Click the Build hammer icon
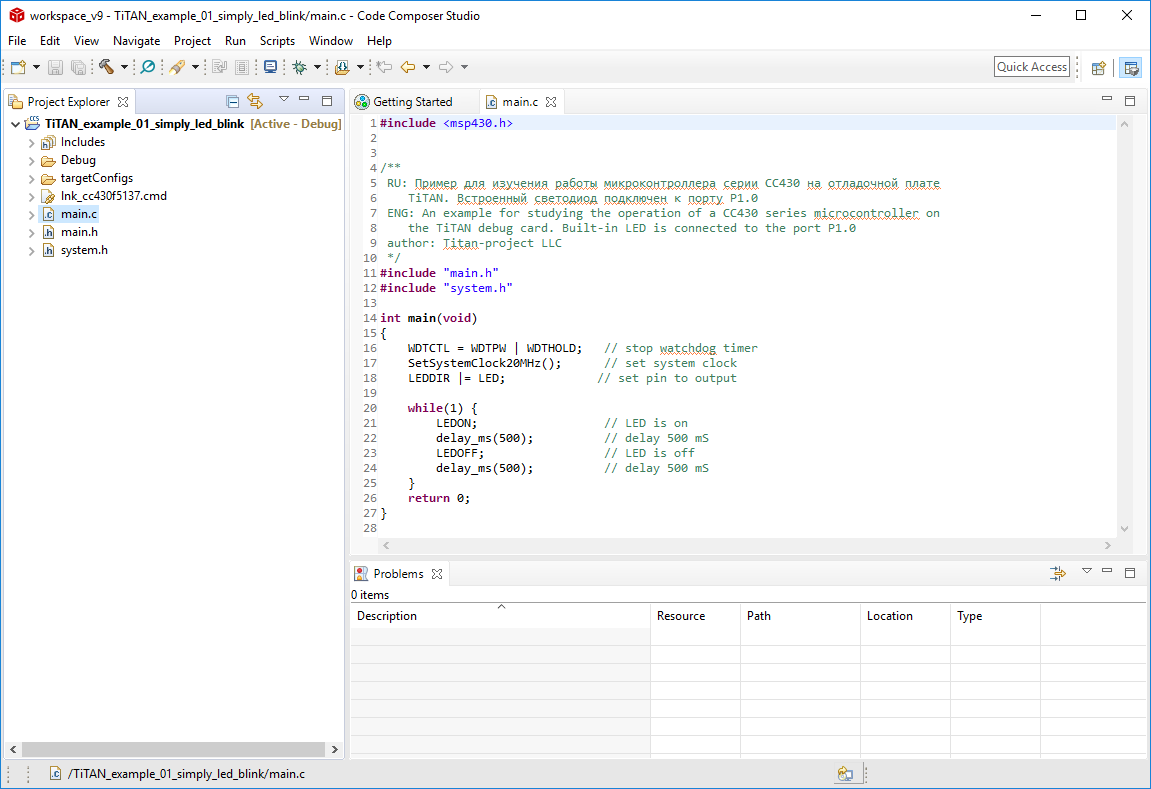This screenshot has height=789, width=1151. point(106,67)
